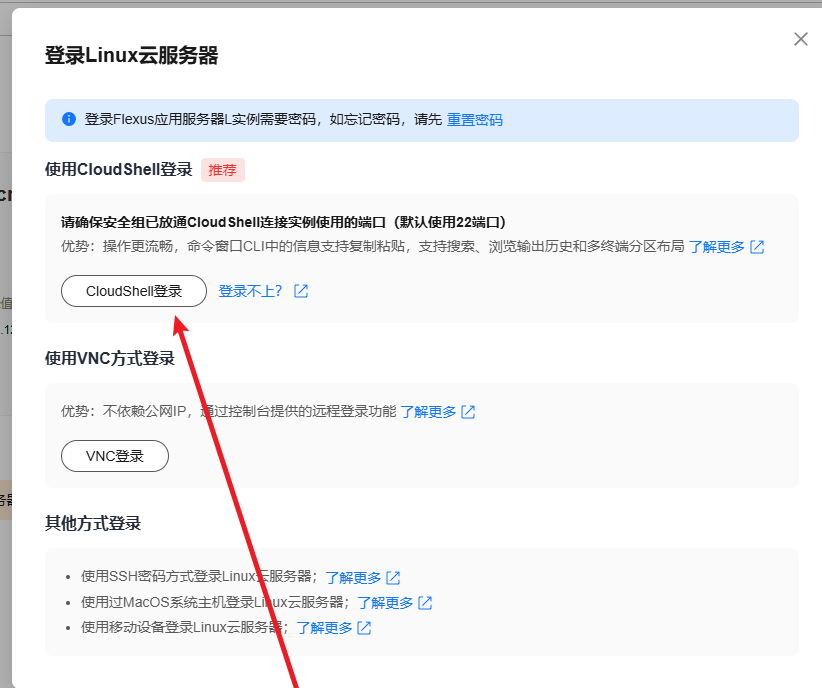
Task: Open 了解更多 link for CloudShell advantages
Action: click(717, 246)
